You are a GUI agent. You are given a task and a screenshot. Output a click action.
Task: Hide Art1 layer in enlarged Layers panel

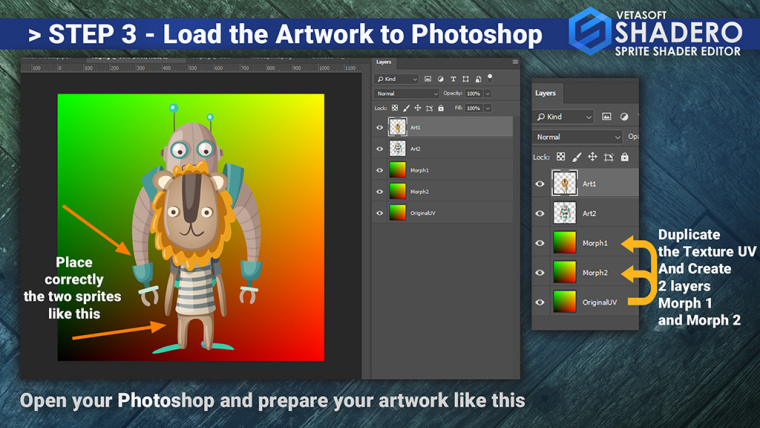coord(539,184)
